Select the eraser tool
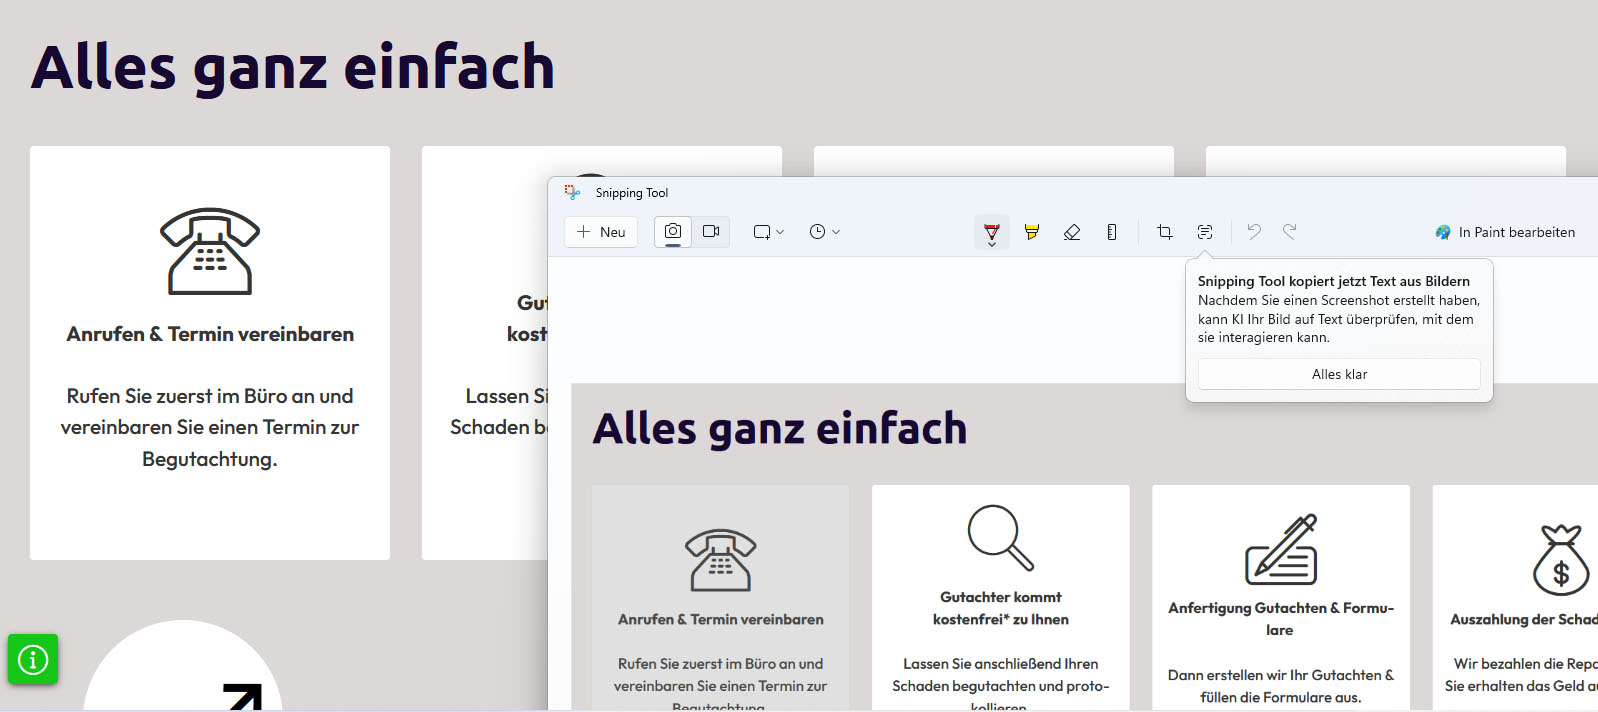 [1072, 232]
